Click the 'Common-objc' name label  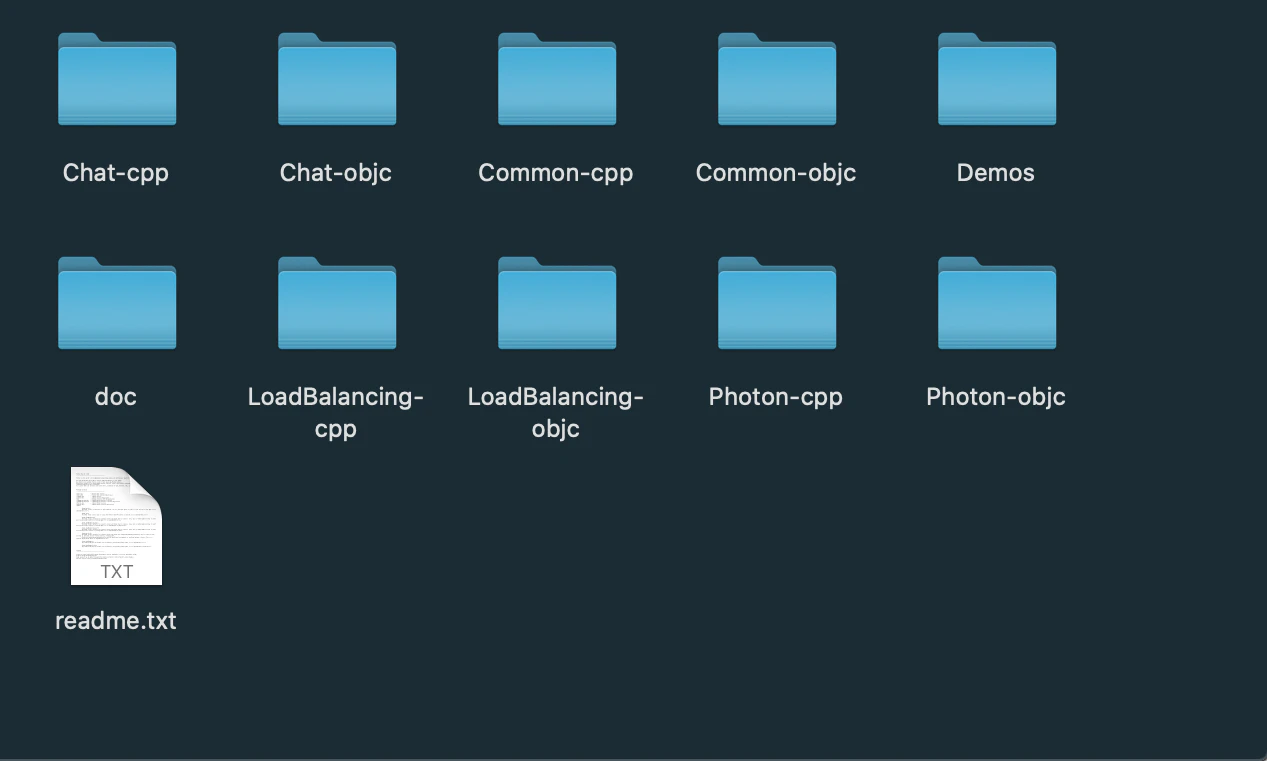(x=776, y=173)
